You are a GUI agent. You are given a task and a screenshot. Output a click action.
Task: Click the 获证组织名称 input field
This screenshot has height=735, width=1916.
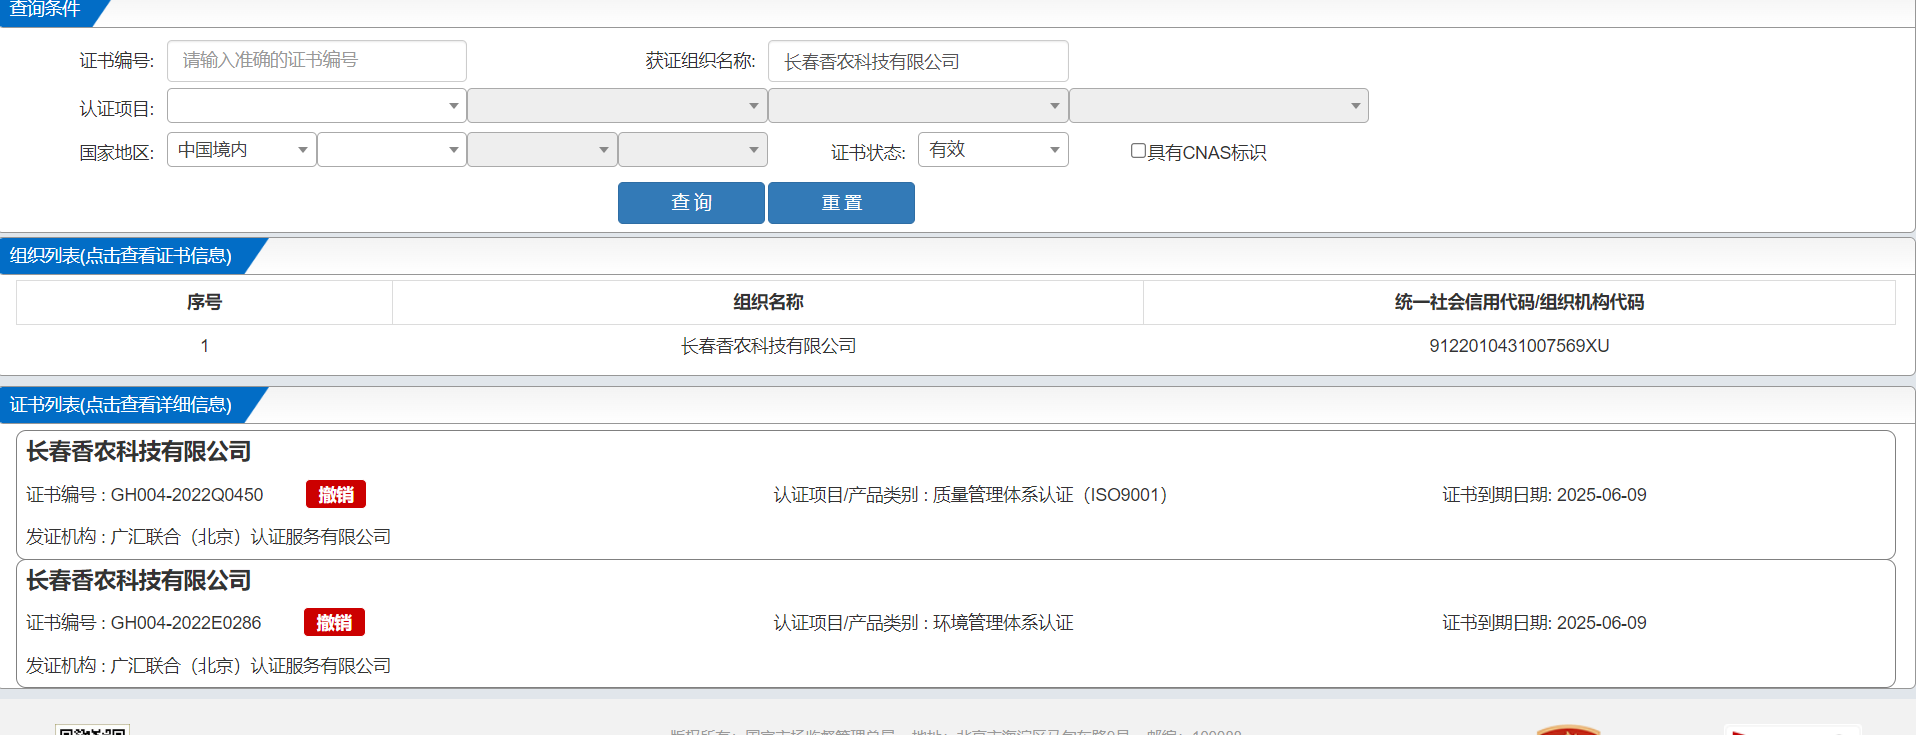click(918, 61)
